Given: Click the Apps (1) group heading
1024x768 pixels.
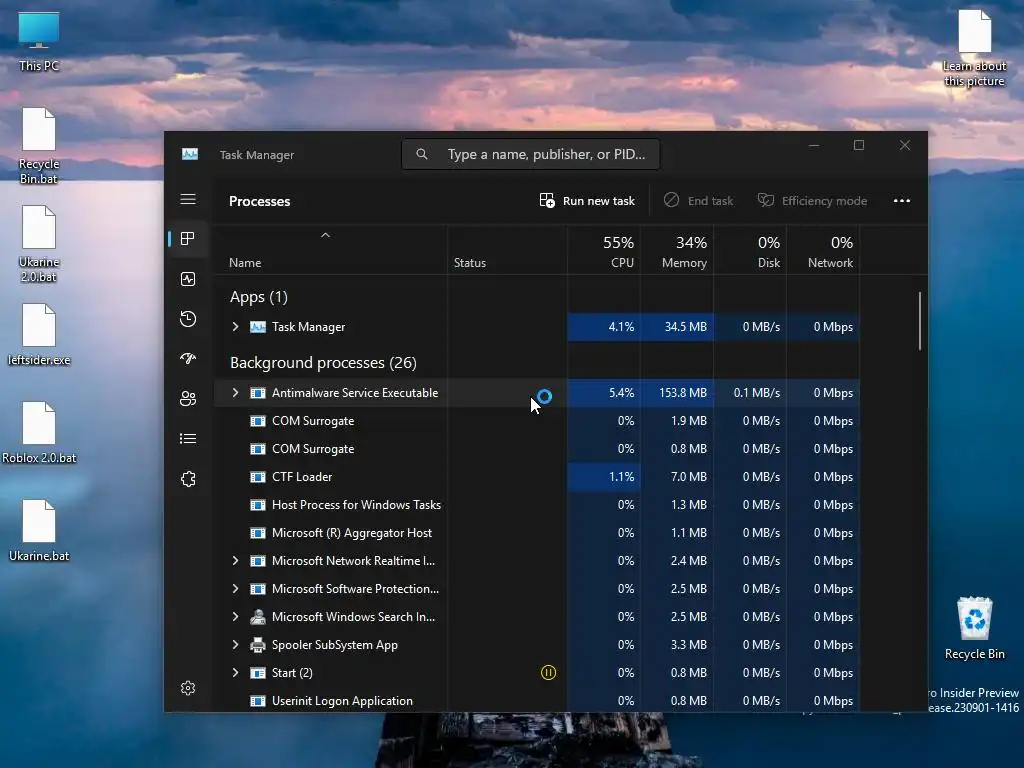Looking at the screenshot, I should pos(259,297).
